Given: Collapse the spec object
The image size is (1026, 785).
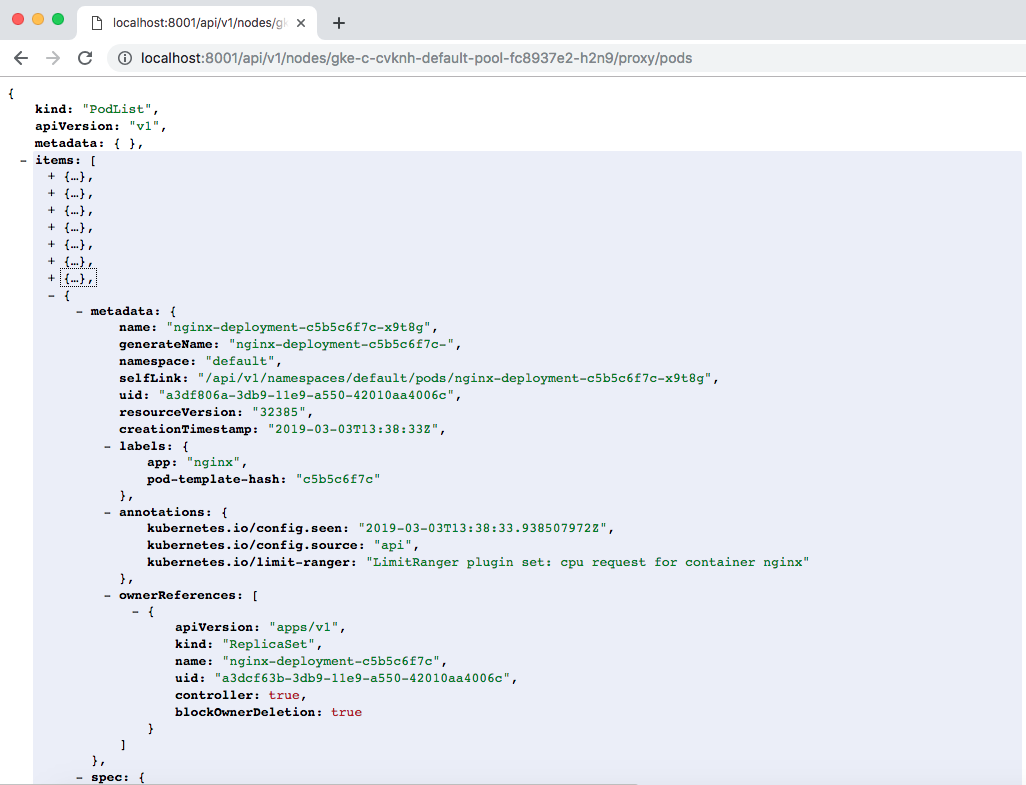Looking at the screenshot, I should pos(79,777).
